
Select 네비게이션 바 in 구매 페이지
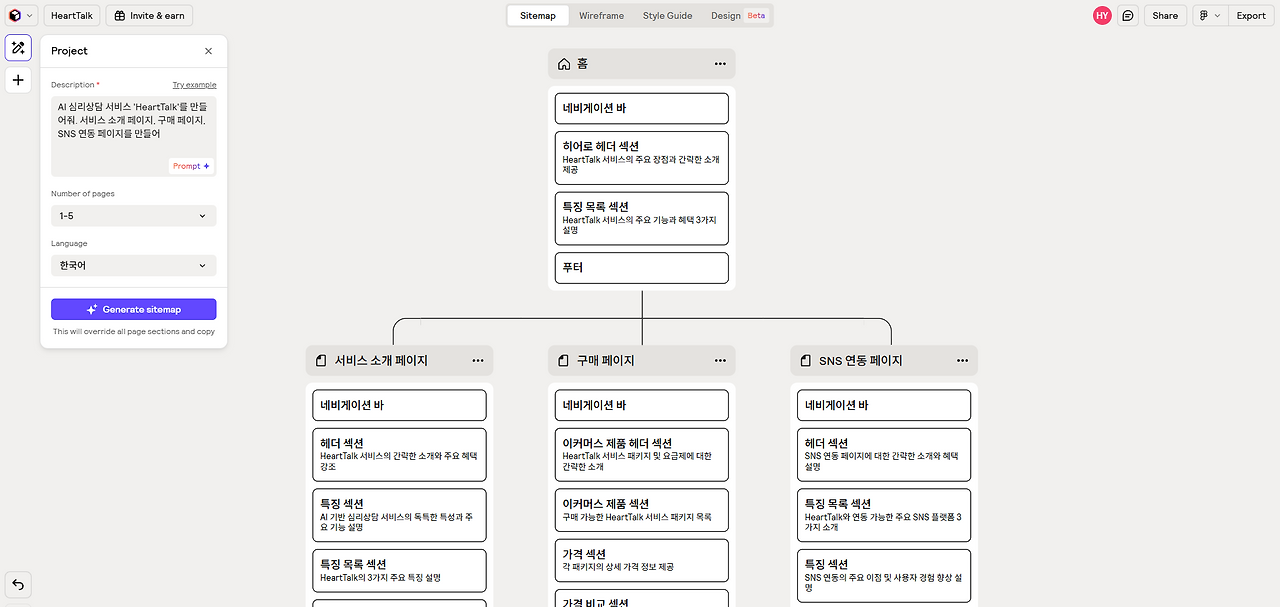(x=642, y=405)
